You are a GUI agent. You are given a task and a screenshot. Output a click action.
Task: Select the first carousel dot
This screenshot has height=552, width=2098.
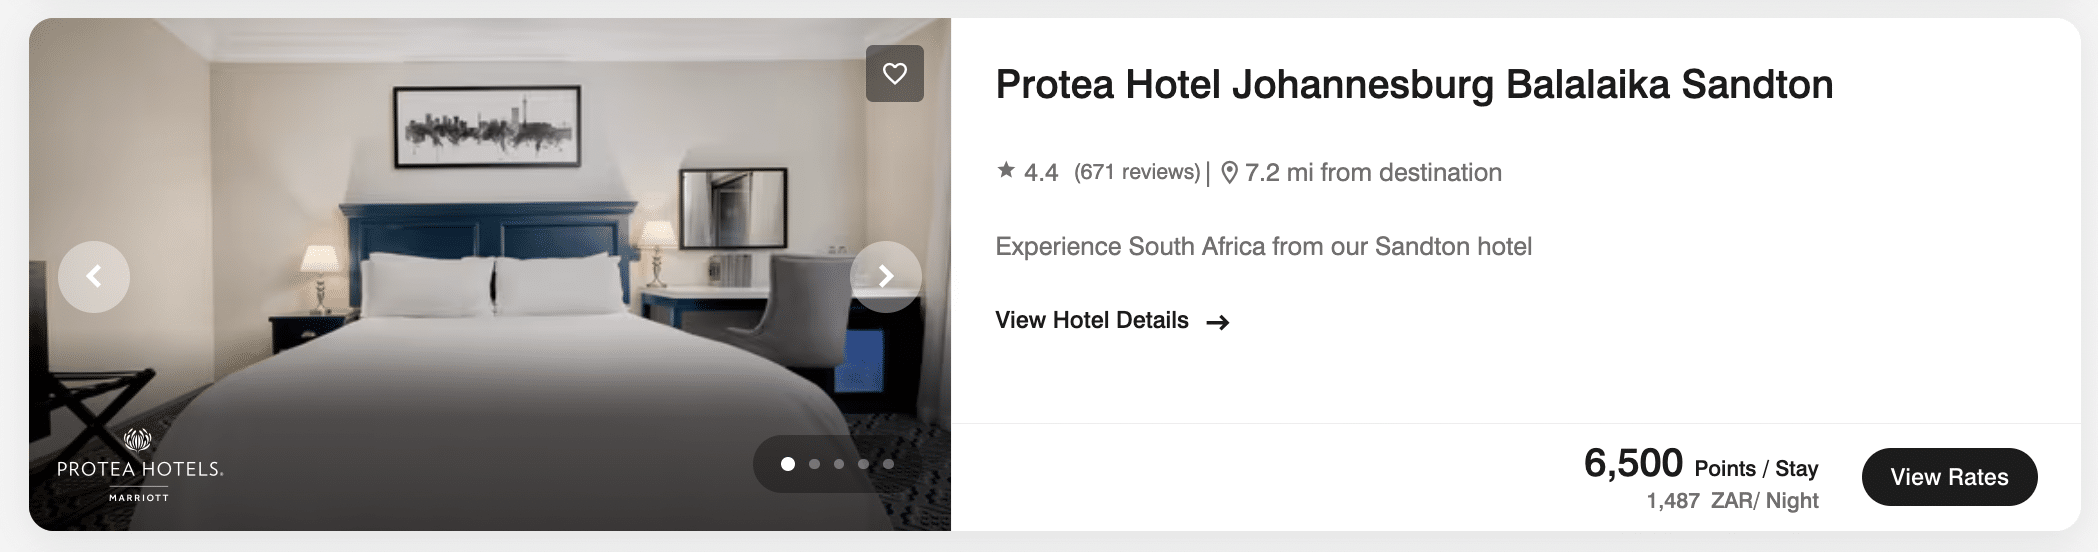click(788, 464)
